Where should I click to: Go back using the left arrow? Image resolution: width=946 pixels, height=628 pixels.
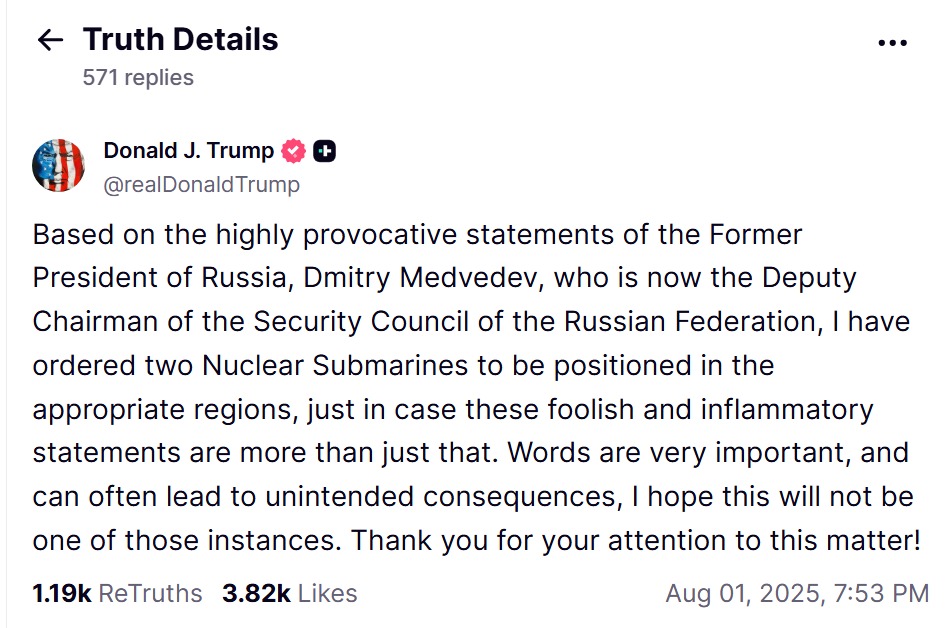[50, 40]
